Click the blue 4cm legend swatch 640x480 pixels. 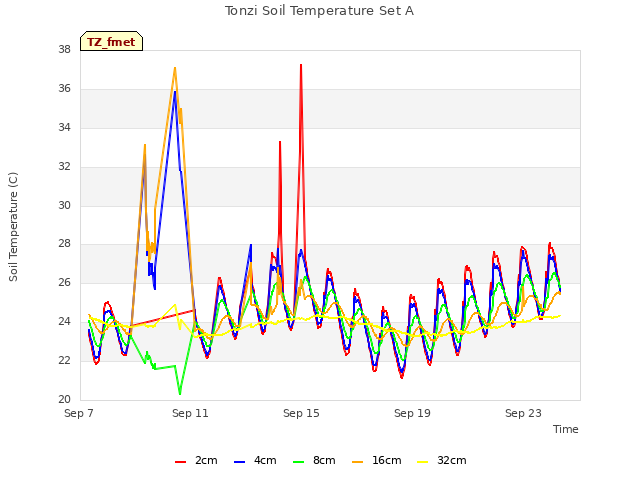point(240,461)
